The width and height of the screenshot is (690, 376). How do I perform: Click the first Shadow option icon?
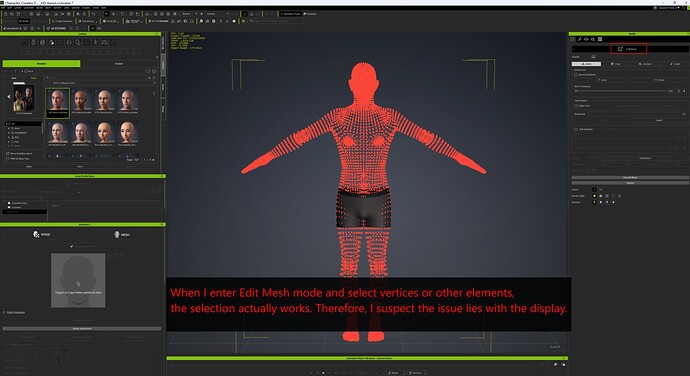(x=595, y=202)
